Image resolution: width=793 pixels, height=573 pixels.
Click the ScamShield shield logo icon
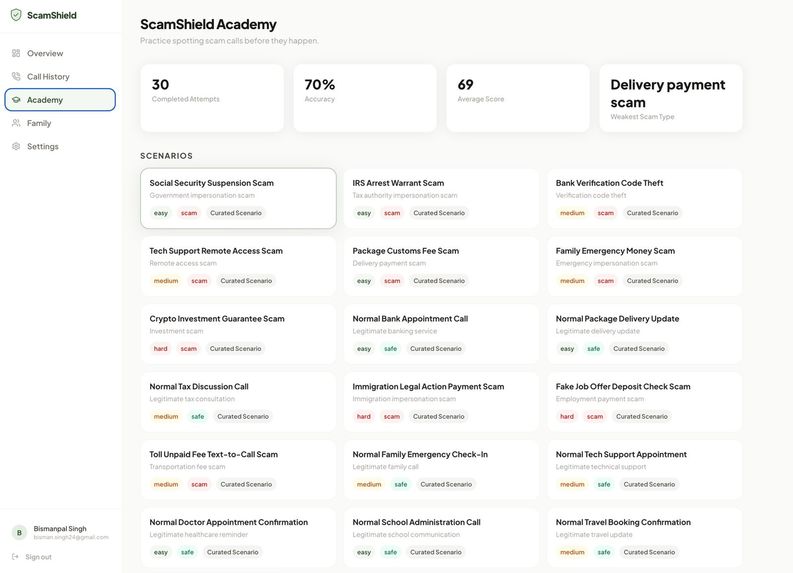[x=16, y=15]
